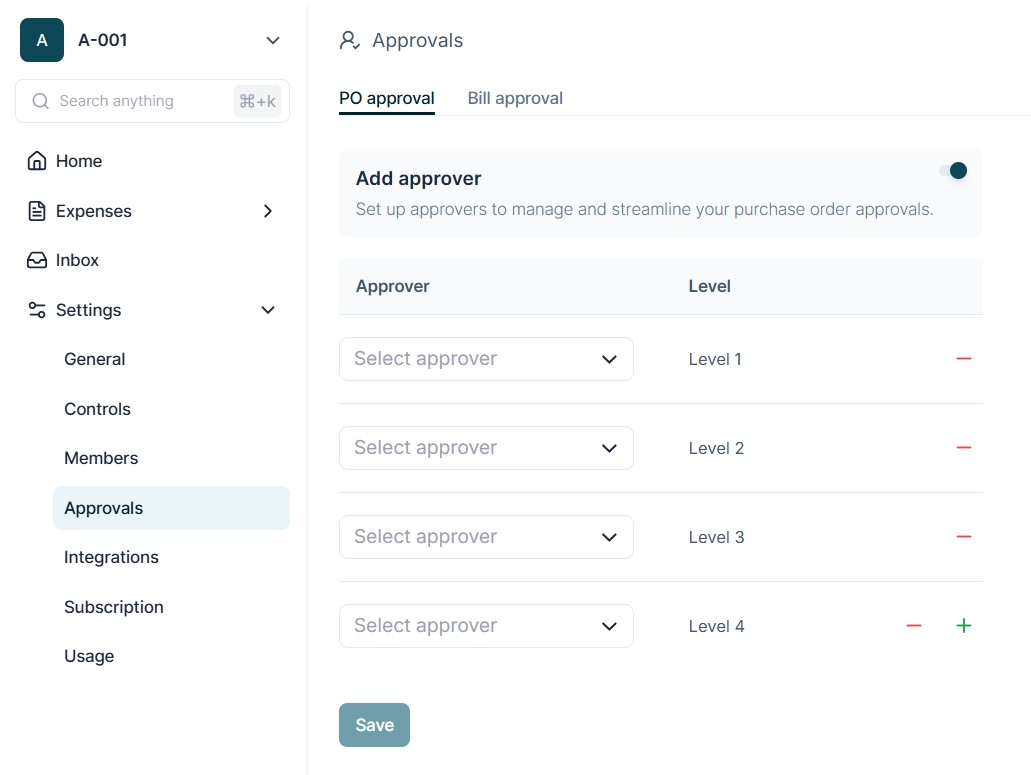Remove Level 4 approver with red minus

pos(913,626)
